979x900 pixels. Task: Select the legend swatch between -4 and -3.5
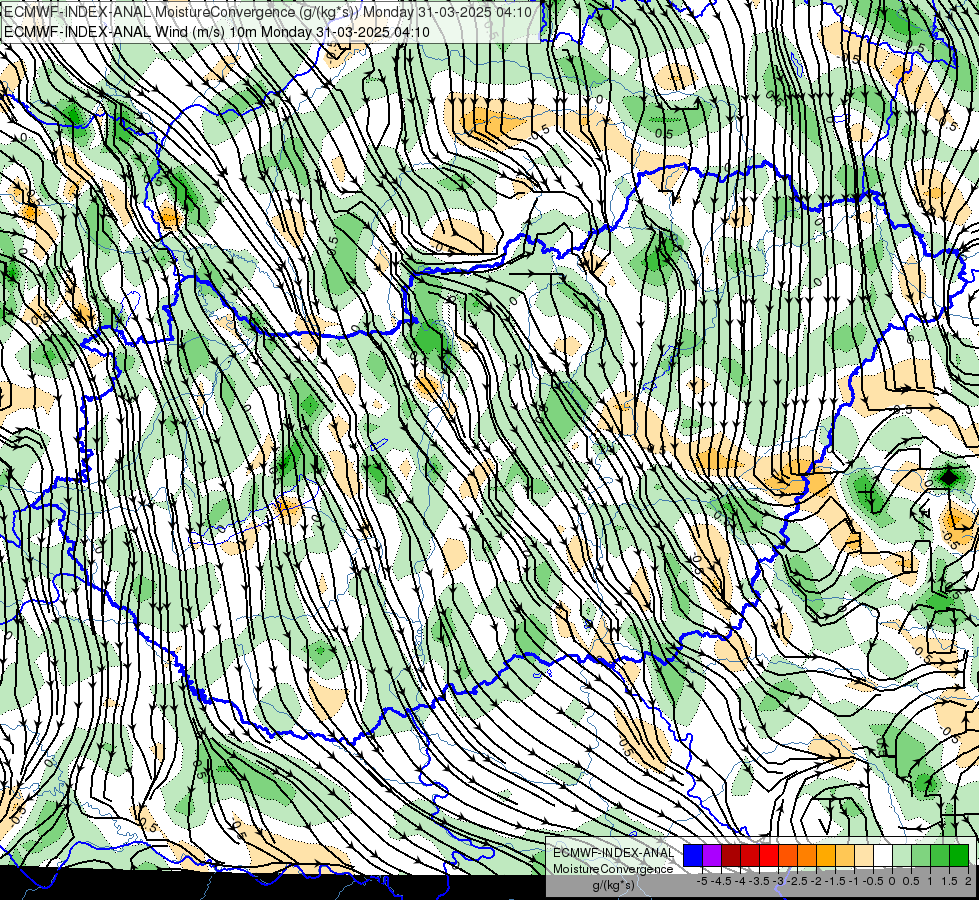click(x=750, y=856)
